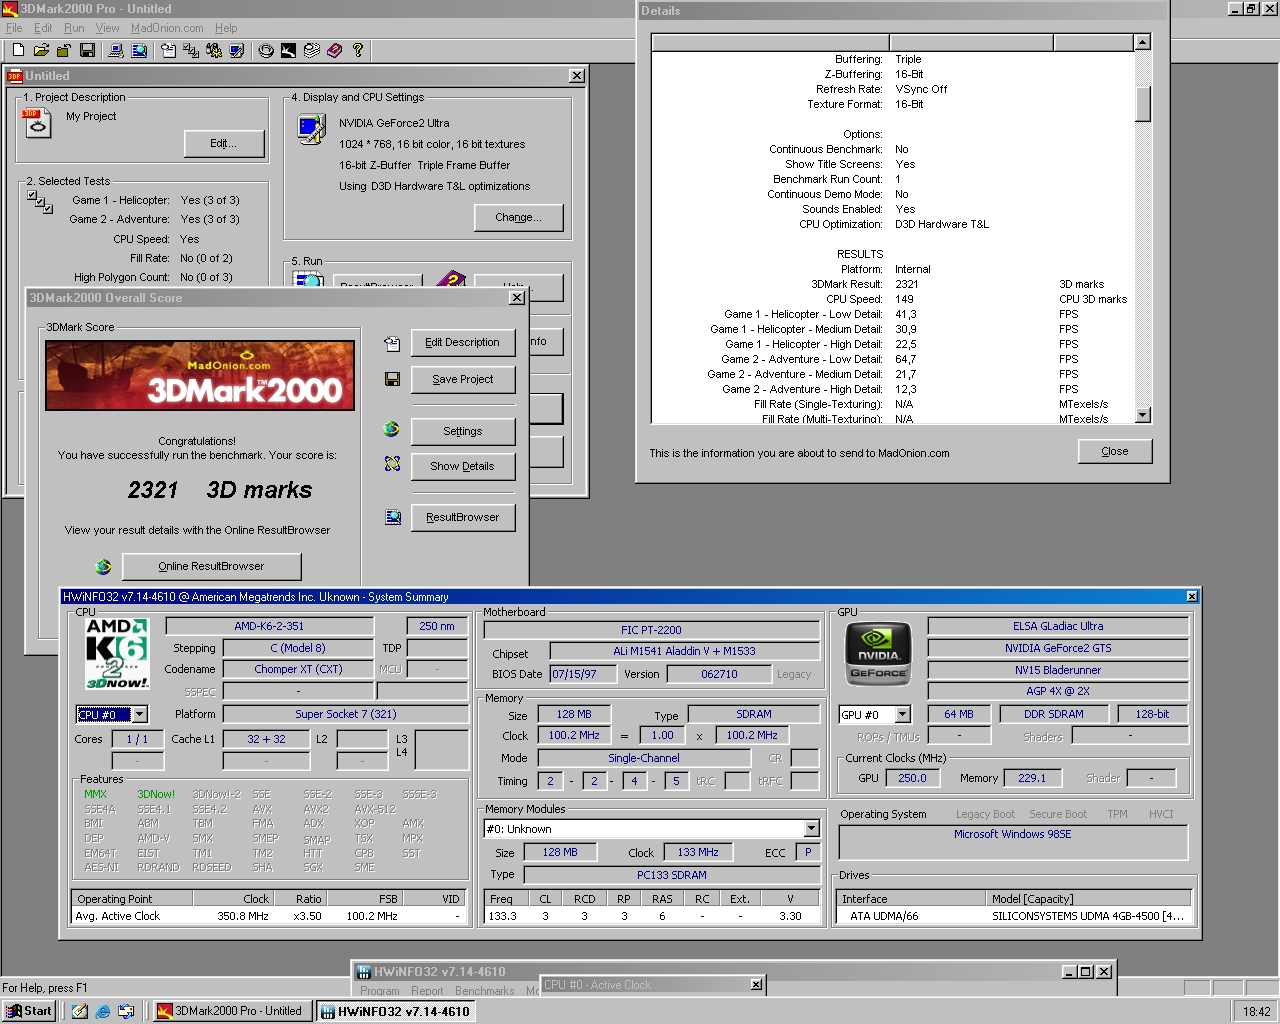Viewport: 1280px width, 1024px height.
Task: Click the GPU clock 250.0 value
Action: pos(912,778)
